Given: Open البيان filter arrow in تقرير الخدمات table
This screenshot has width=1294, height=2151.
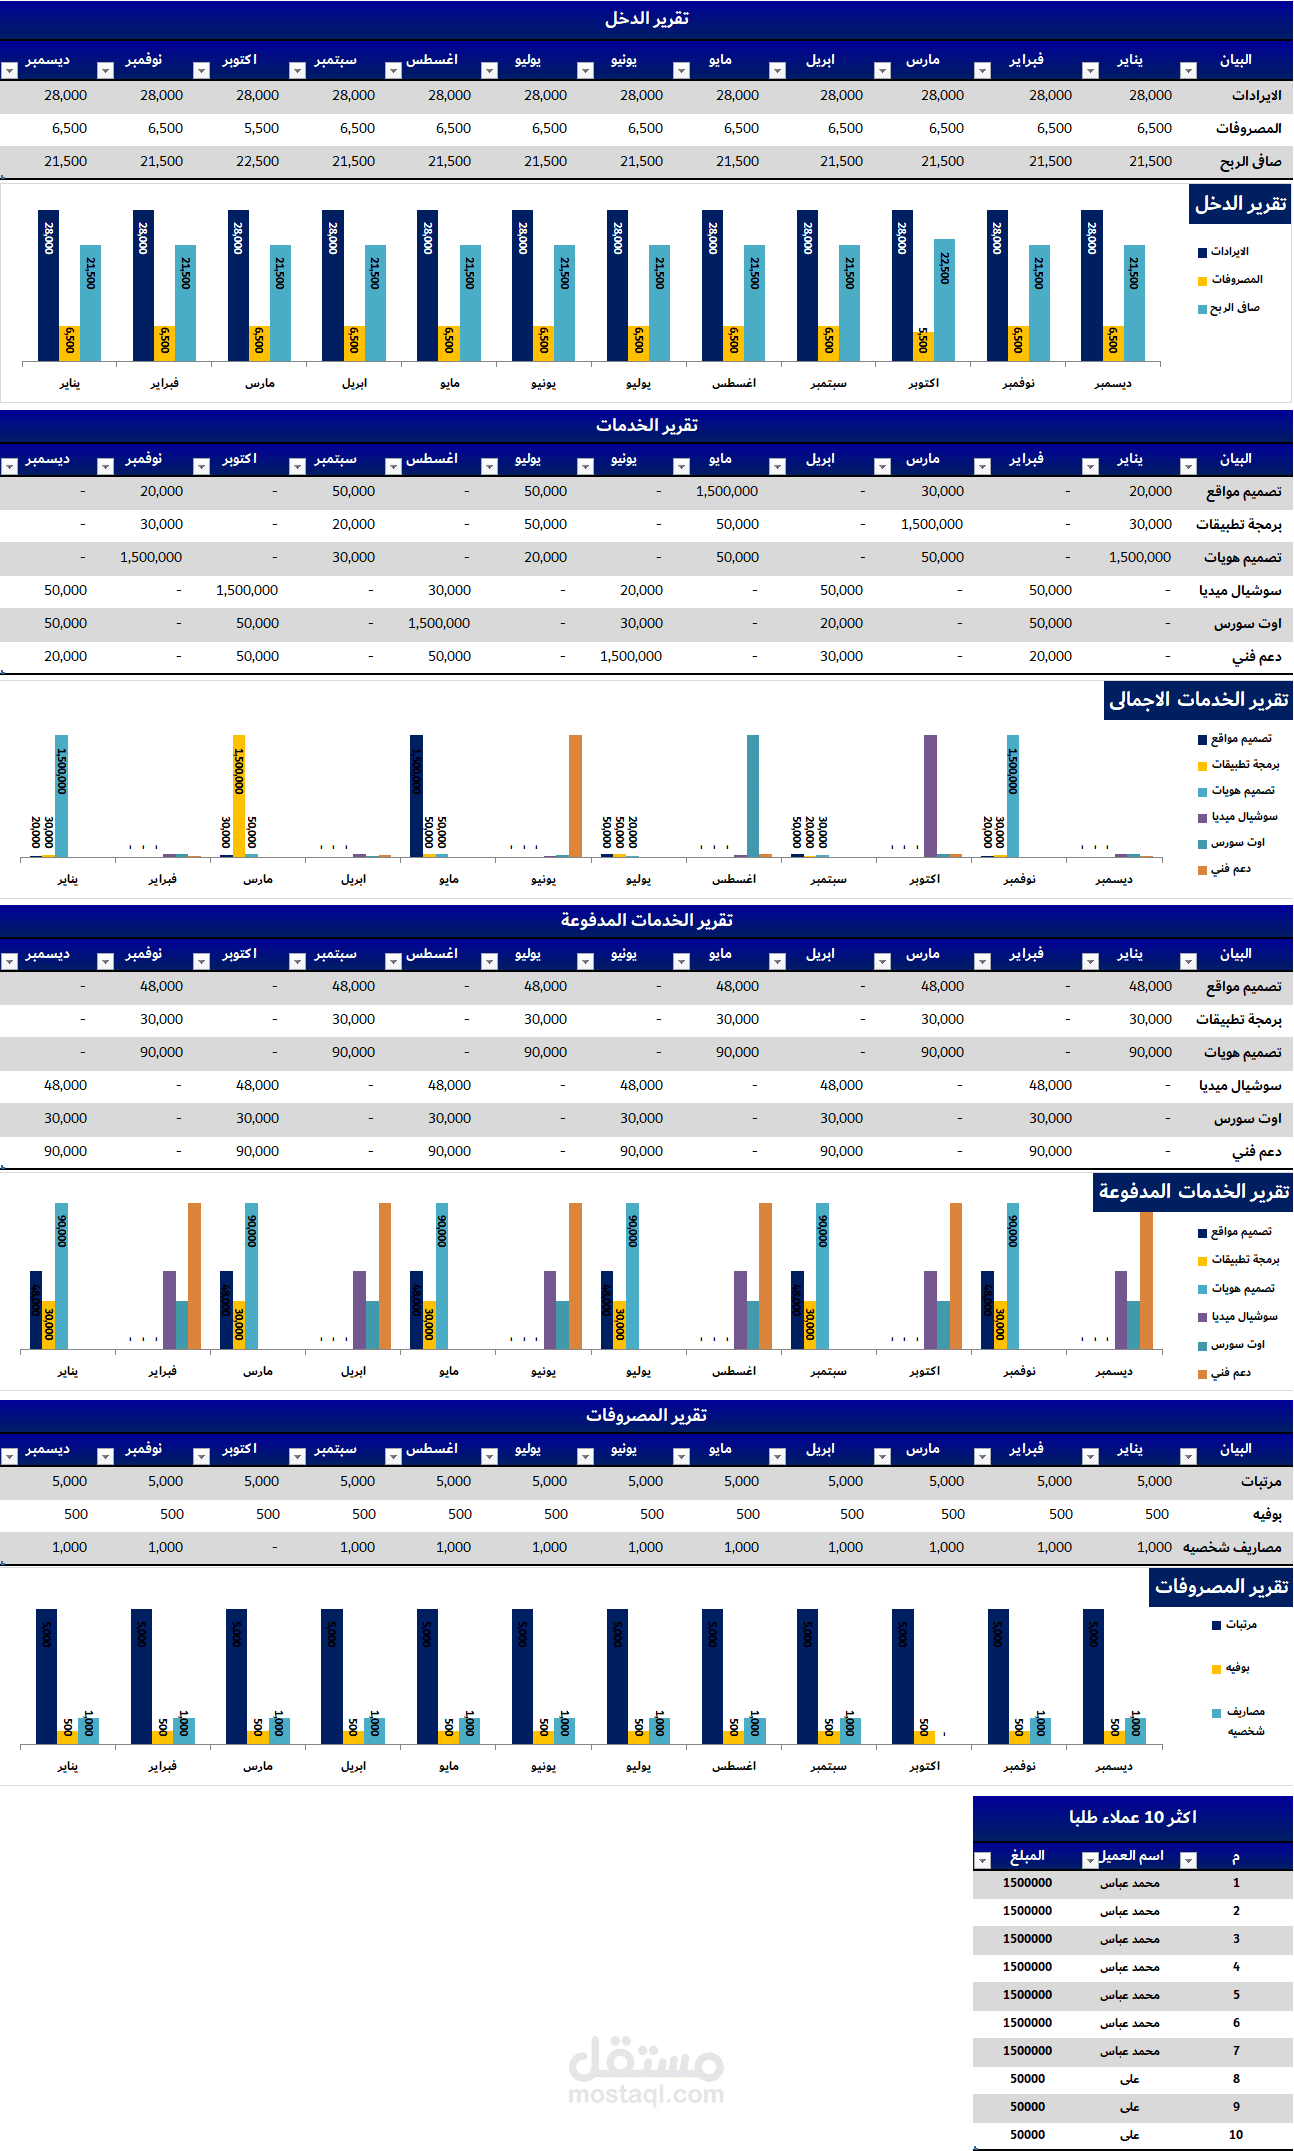Looking at the screenshot, I should (x=1188, y=466).
